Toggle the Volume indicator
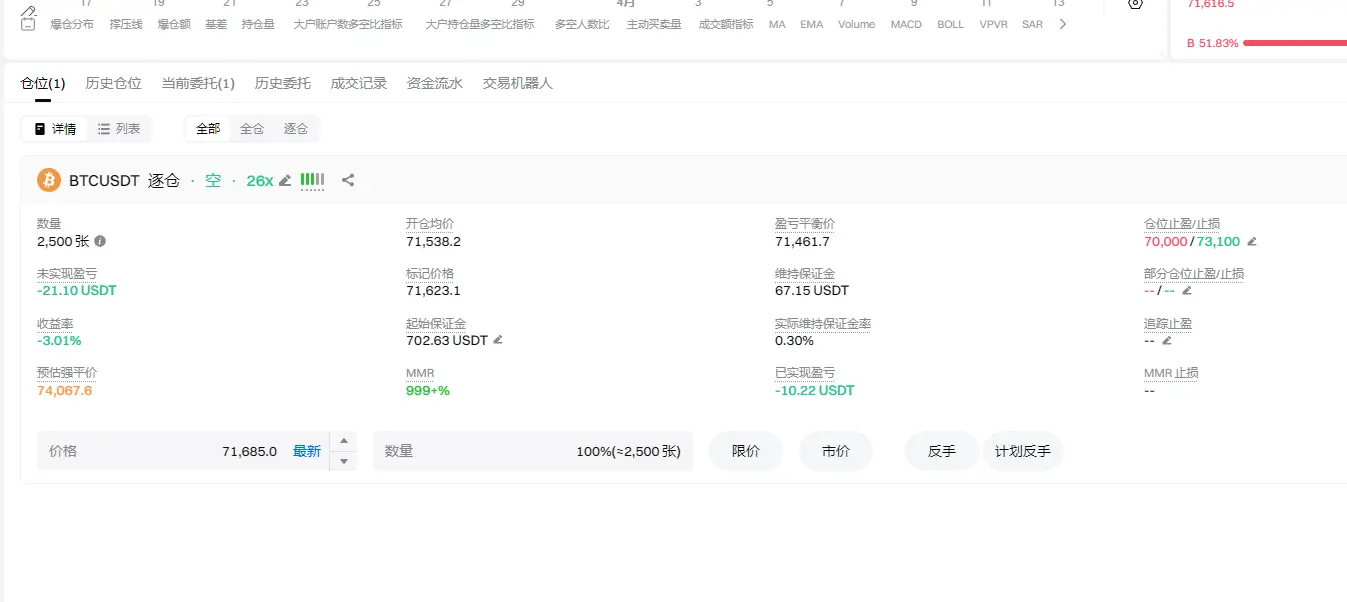 (857, 24)
